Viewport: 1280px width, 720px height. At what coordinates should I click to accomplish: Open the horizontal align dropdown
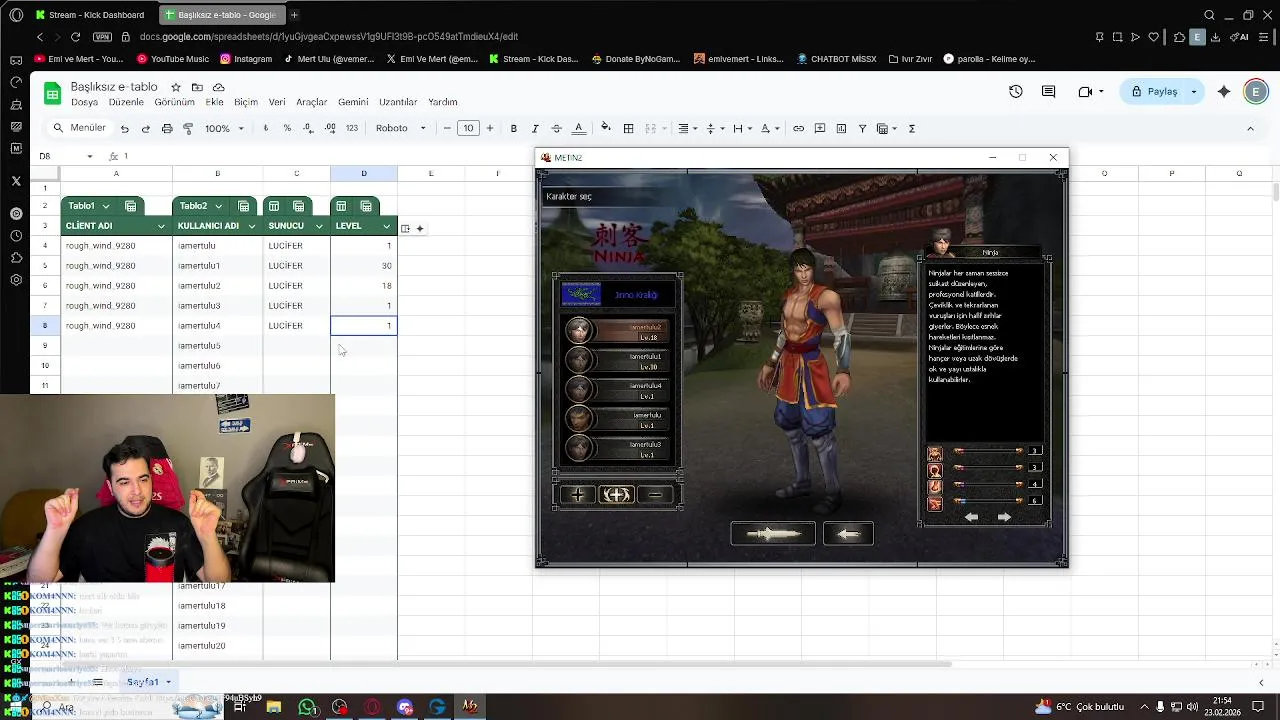(687, 128)
